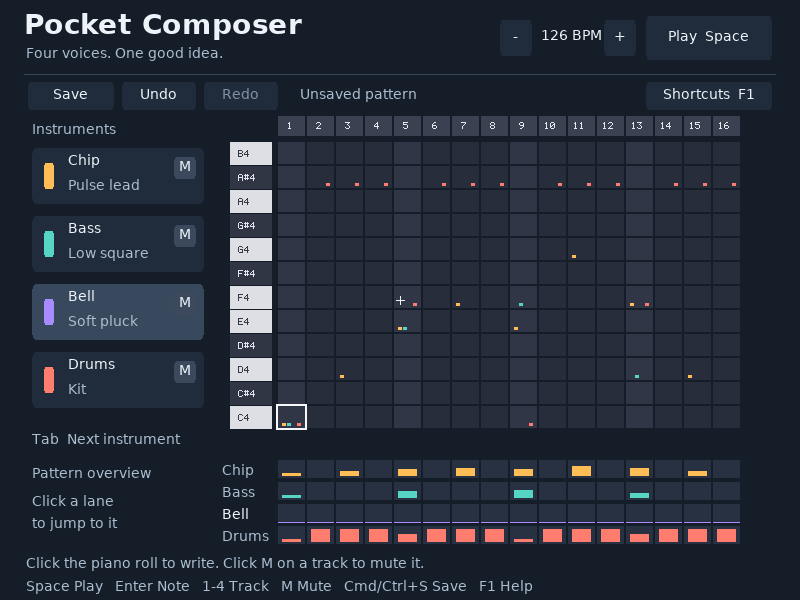Click the F4 cell at step 5

(x=407, y=297)
